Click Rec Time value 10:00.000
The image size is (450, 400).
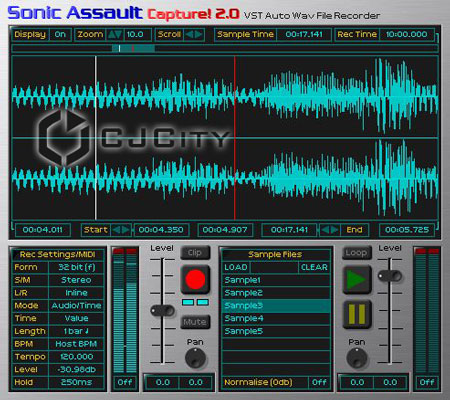(x=407, y=34)
